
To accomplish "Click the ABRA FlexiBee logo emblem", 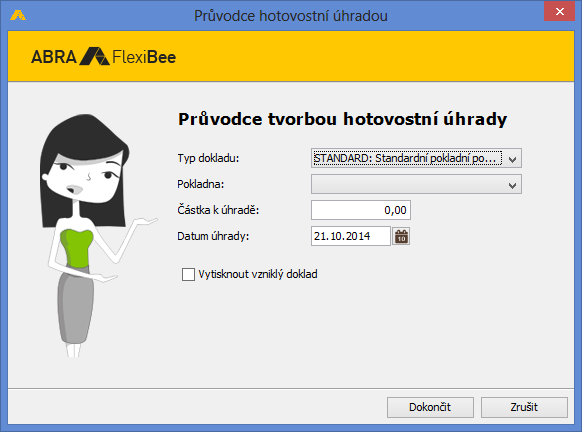I will 95,56.
